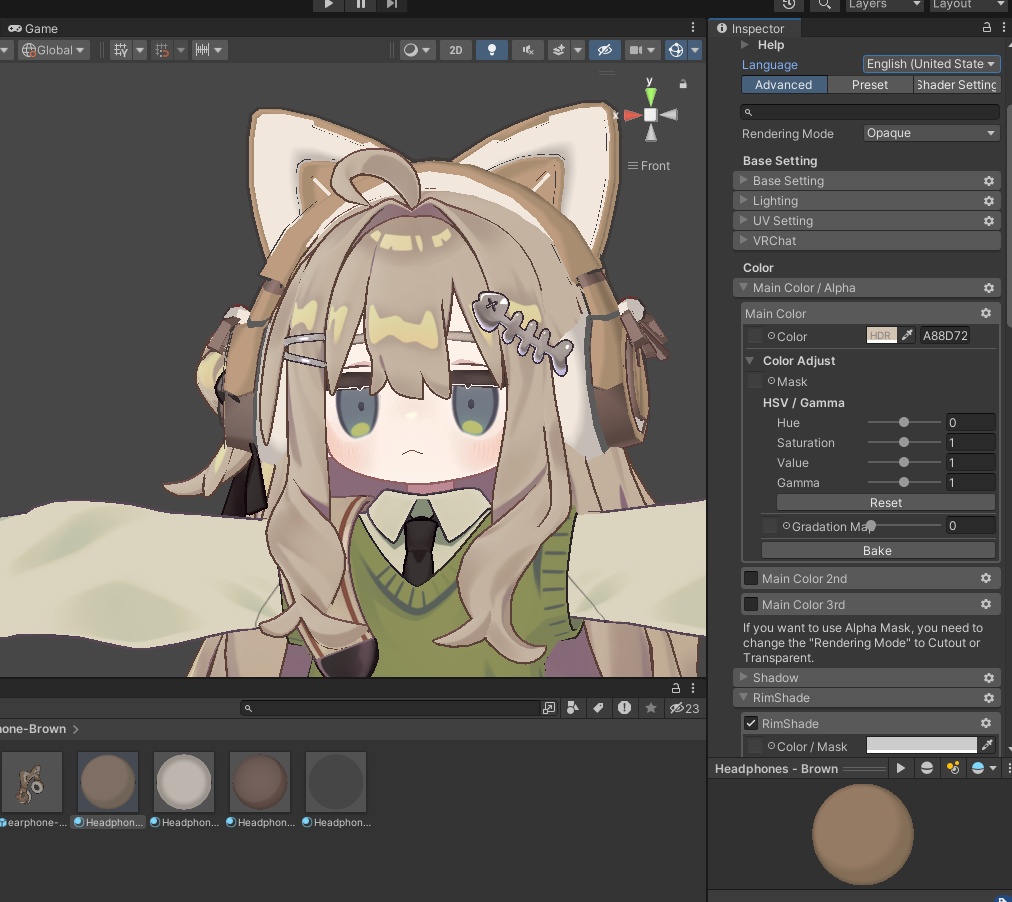Select the Advanced tab
1012x902 pixels.
pos(784,85)
